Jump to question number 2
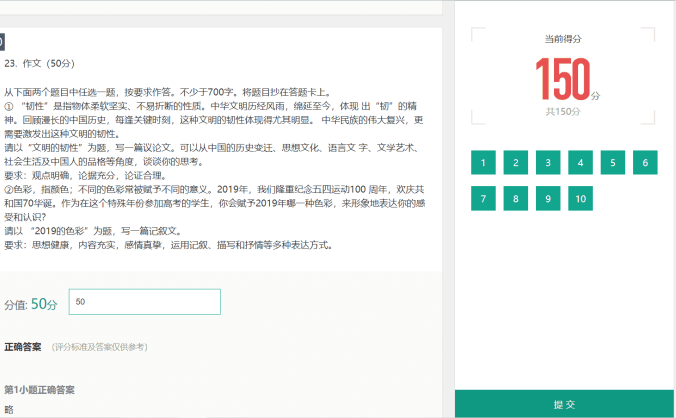 coord(516,162)
